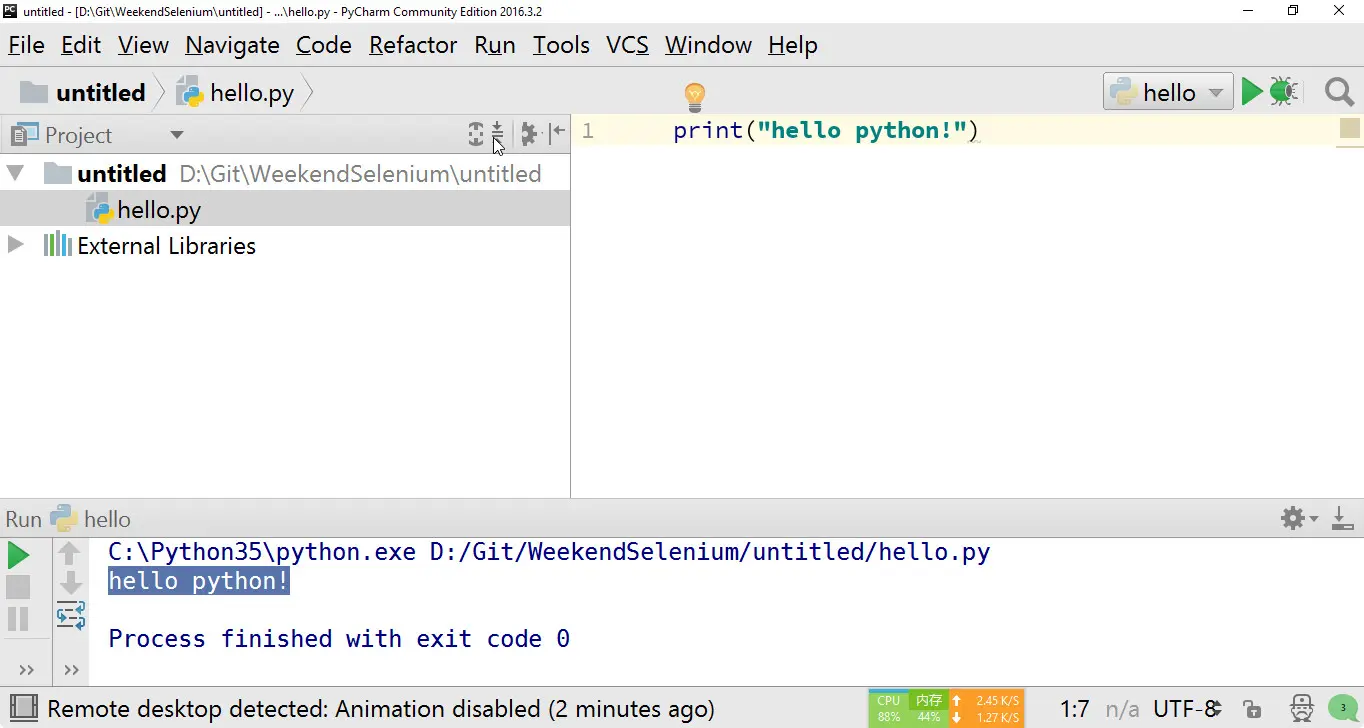Open the VCS menu
Image resolution: width=1364 pixels, height=728 pixels.
(x=627, y=45)
